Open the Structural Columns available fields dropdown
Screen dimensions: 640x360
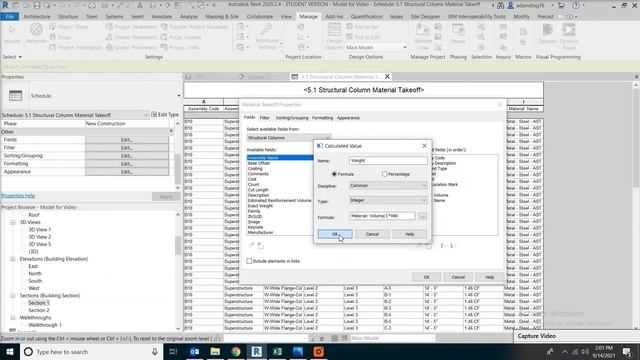(x=289, y=138)
